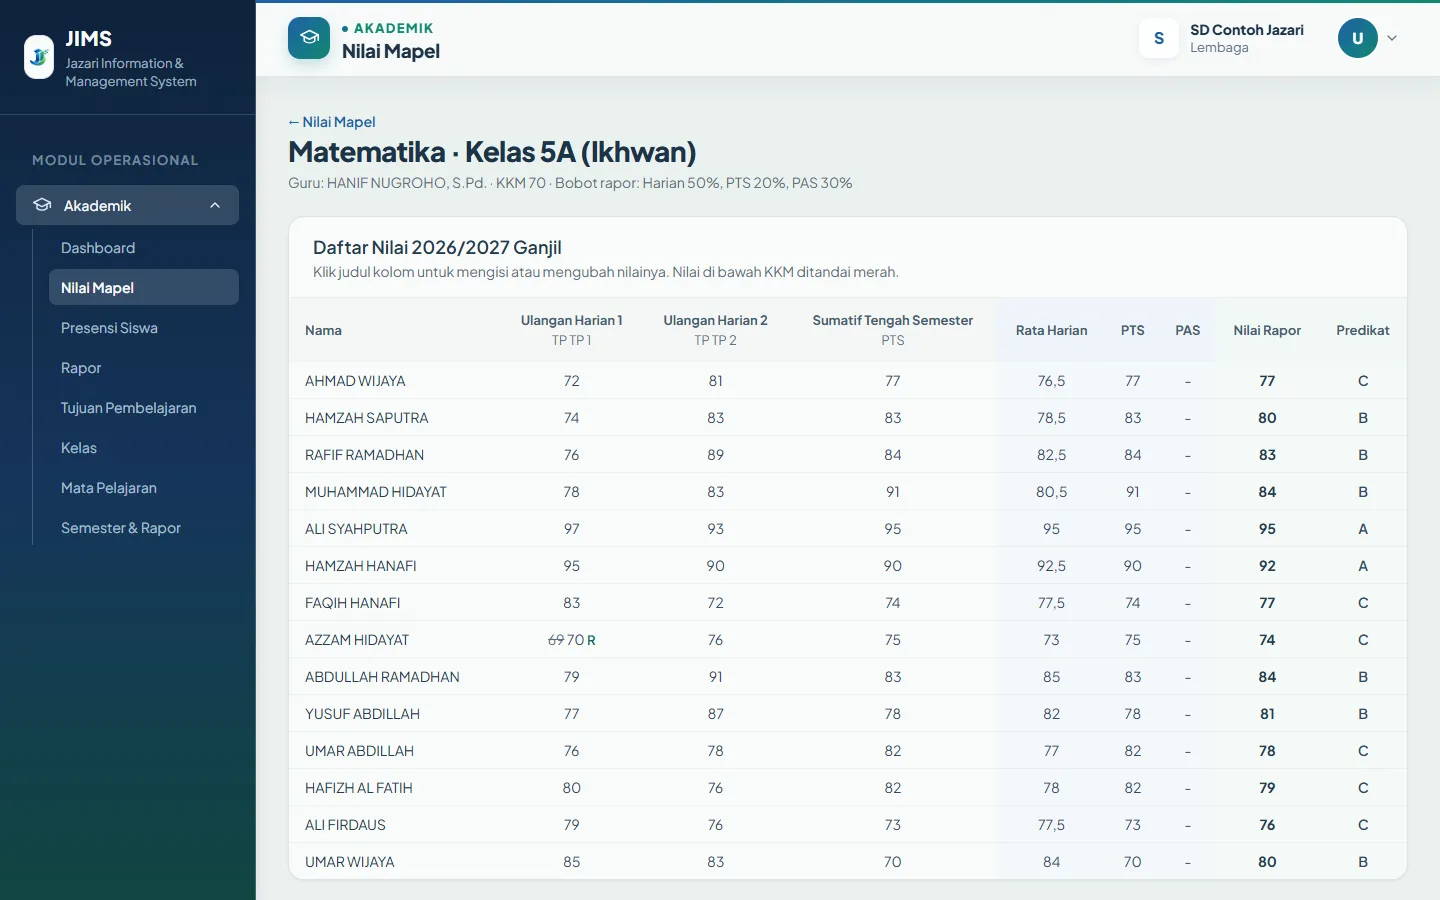Click ALI SYAHPUTRA row name
Screen dimensions: 1440x900
(356, 529)
